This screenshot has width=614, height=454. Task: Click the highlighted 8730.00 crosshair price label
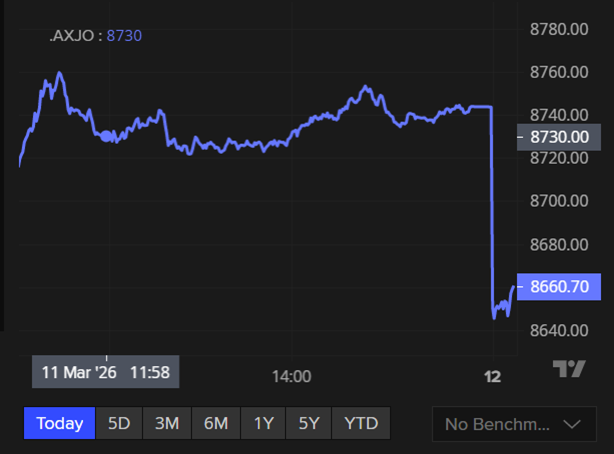(558, 136)
